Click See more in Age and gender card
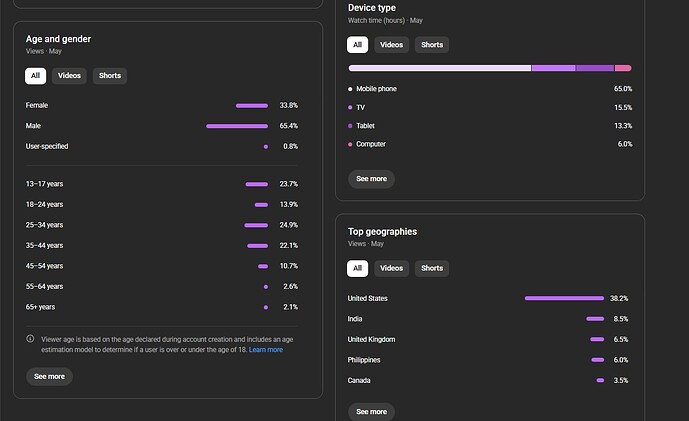Viewport: 689px width, 421px height. coord(49,377)
